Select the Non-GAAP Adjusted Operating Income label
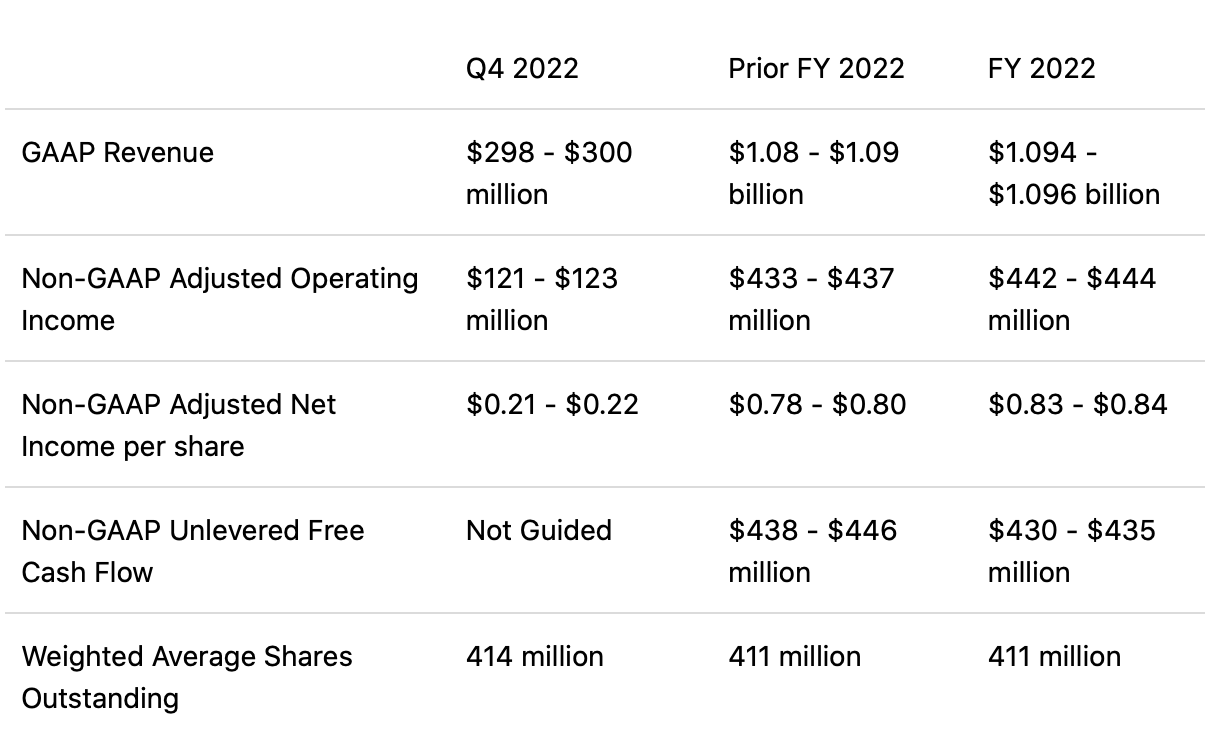The image size is (1212, 736). coord(219,299)
